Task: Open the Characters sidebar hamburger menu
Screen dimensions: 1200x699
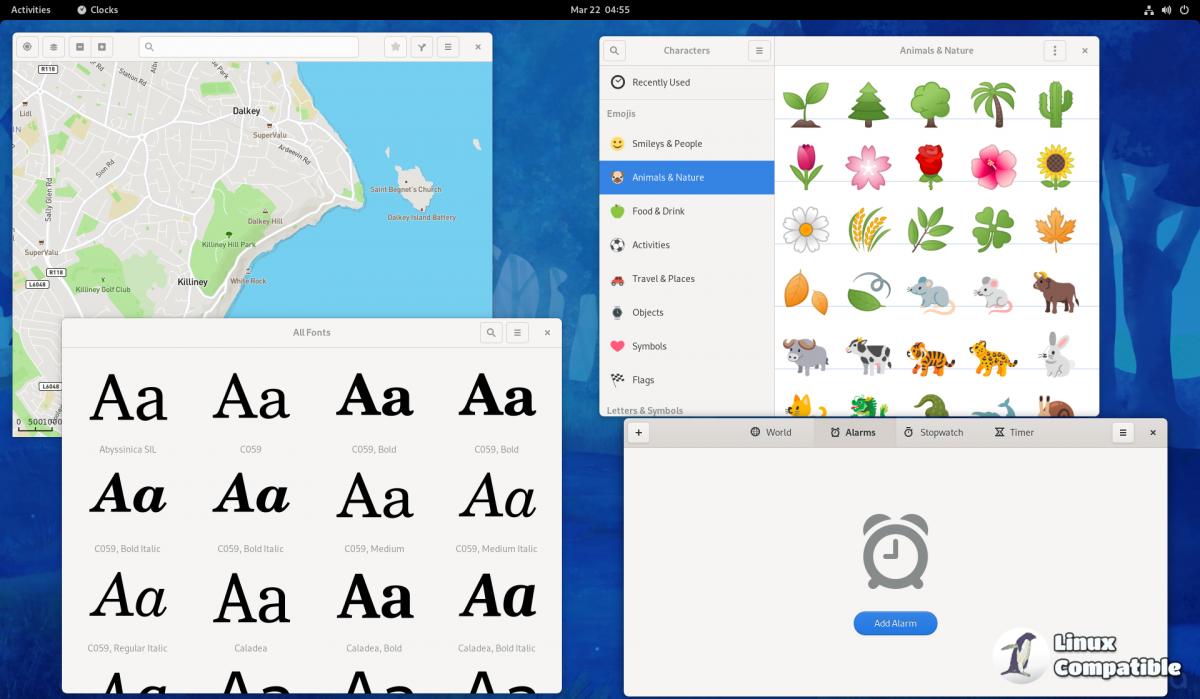Action: [x=759, y=50]
